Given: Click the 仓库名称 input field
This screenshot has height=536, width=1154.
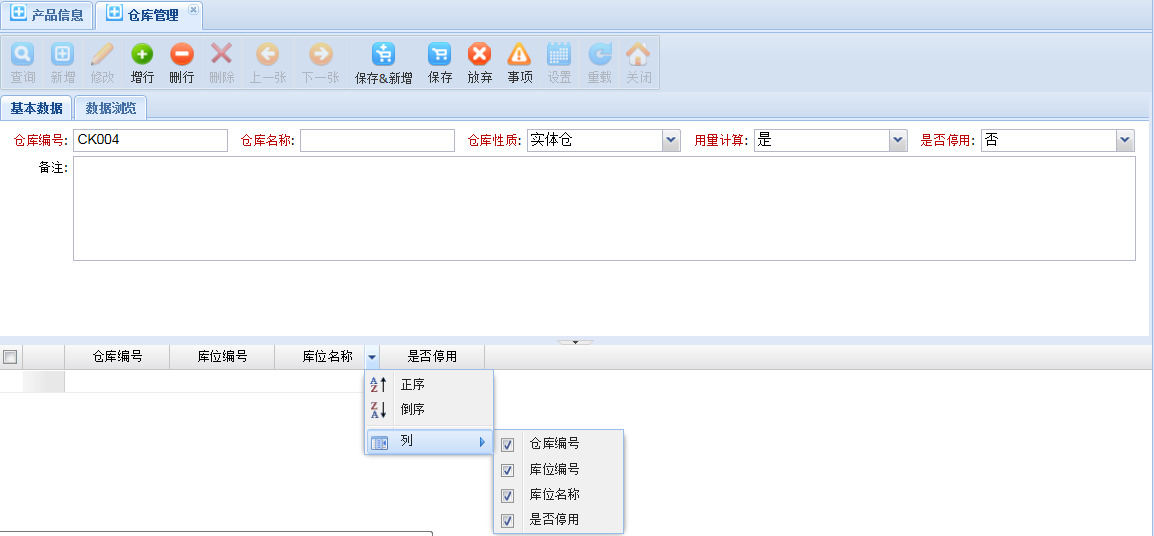Looking at the screenshot, I should pyautogui.click(x=377, y=141).
